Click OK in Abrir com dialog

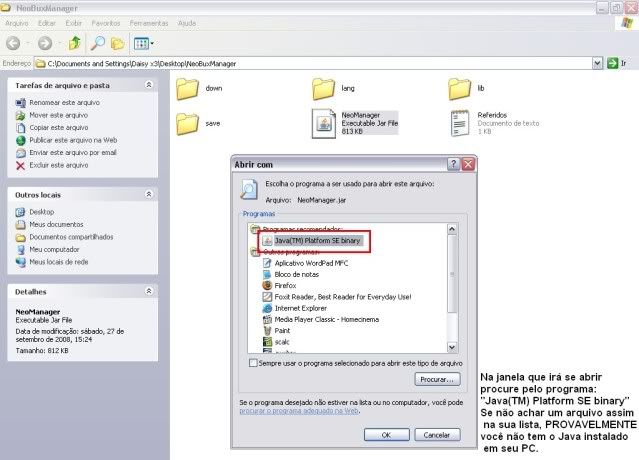pyautogui.click(x=386, y=435)
